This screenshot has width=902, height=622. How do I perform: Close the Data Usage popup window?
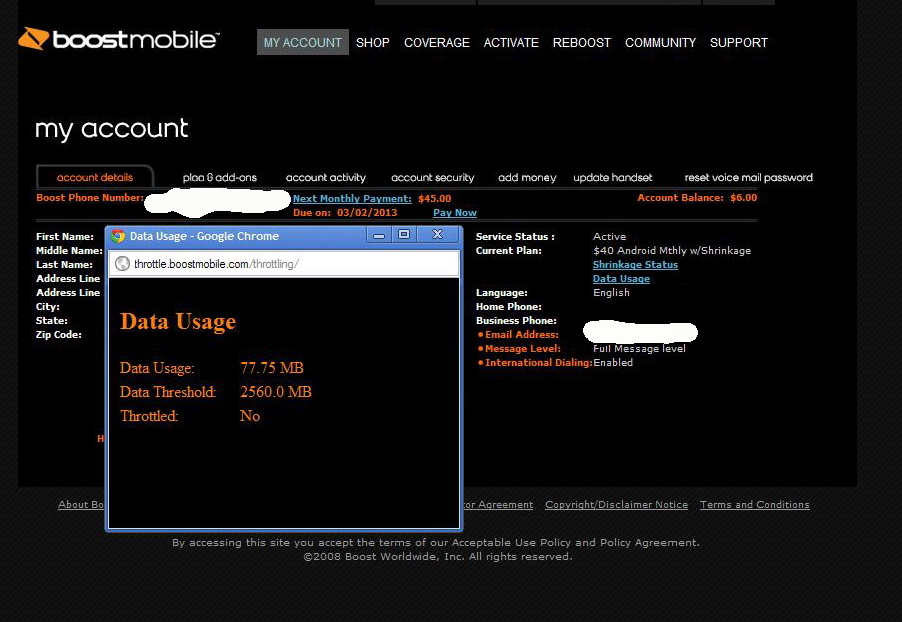pyautogui.click(x=437, y=235)
